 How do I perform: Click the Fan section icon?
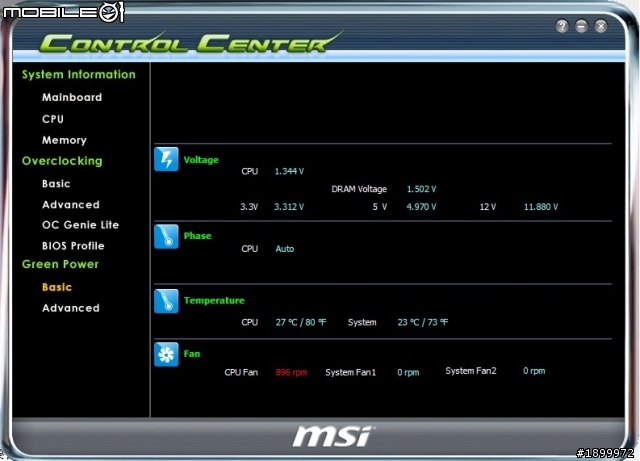(166, 354)
